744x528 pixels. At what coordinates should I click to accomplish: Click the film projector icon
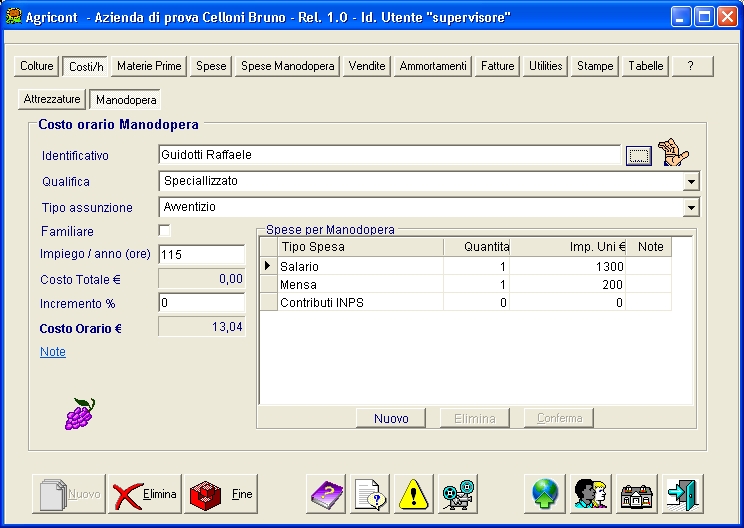tap(458, 494)
